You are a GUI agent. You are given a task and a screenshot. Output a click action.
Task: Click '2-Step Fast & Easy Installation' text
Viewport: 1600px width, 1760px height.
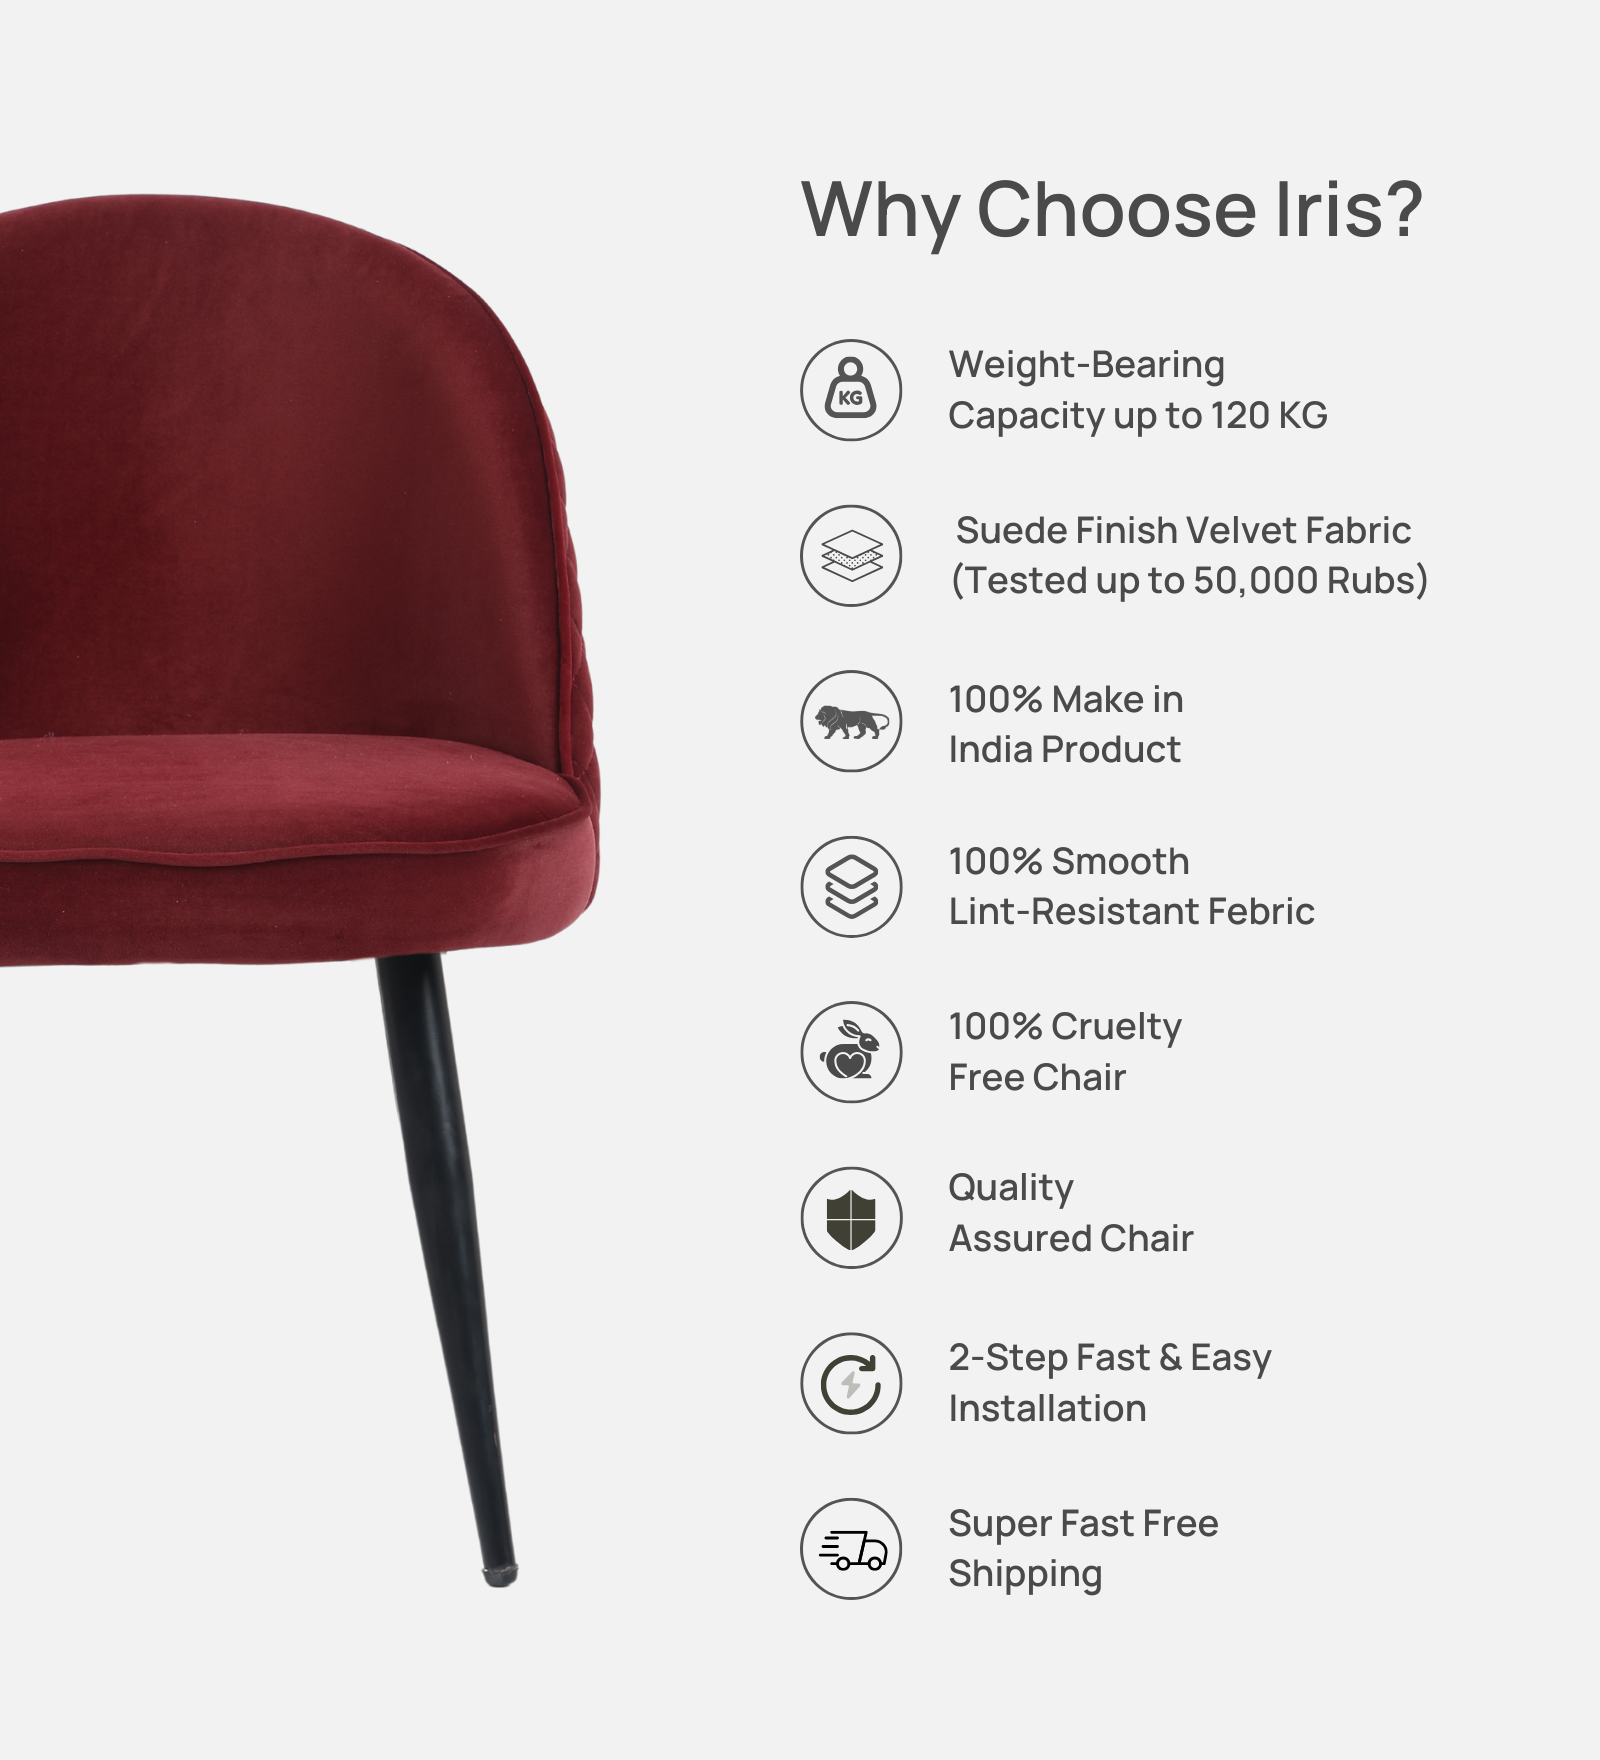(x=1110, y=1383)
